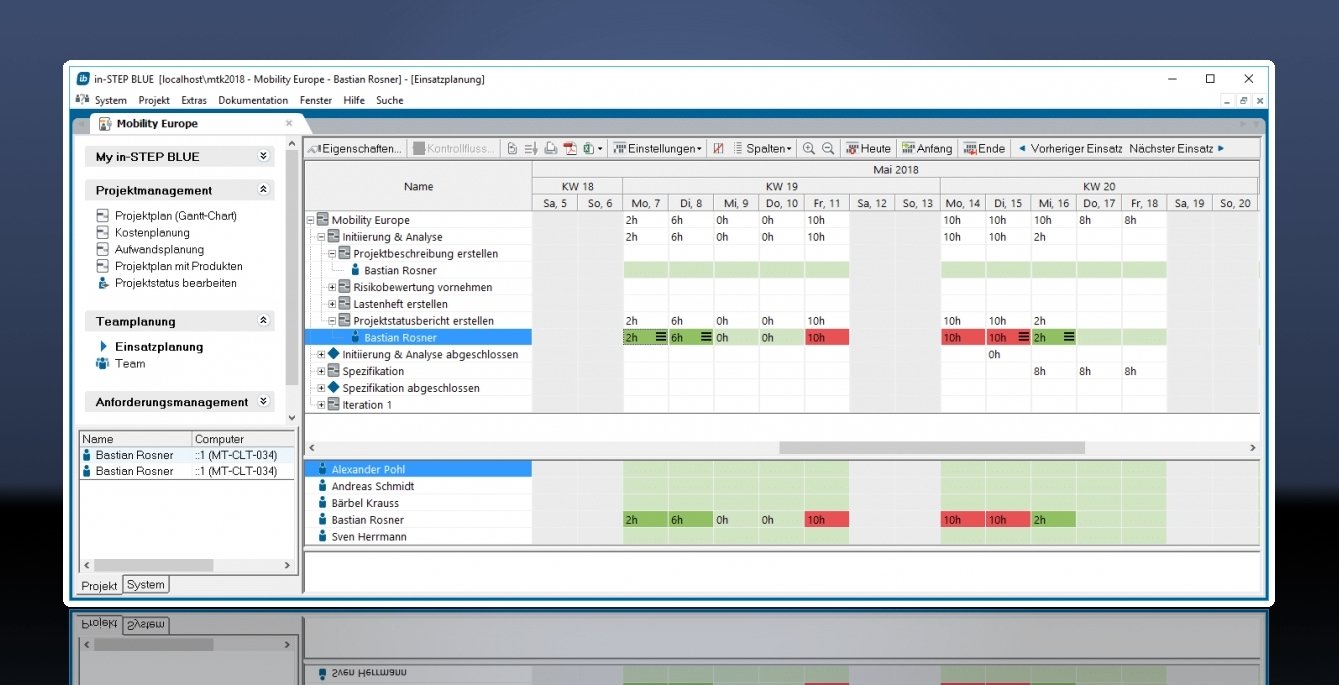The width and height of the screenshot is (1339, 685).
Task: Collapse the Teamplanung section
Action: tap(264, 321)
